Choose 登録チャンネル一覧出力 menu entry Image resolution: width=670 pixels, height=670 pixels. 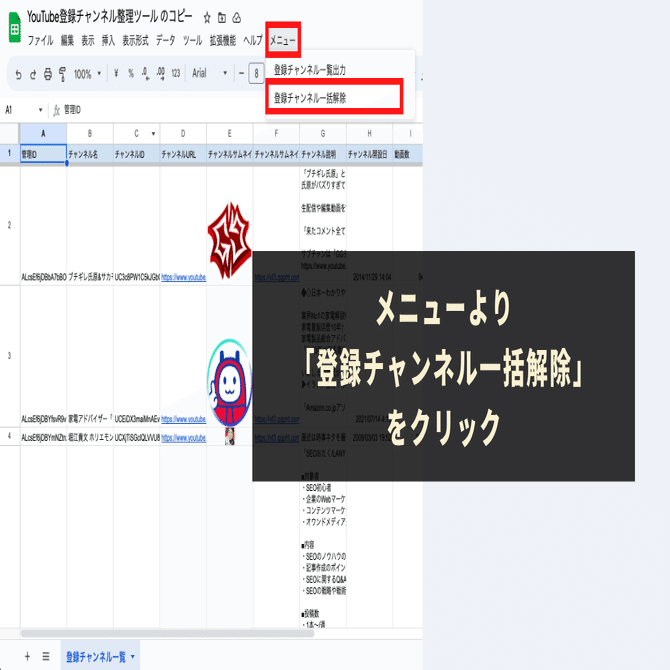340,70
